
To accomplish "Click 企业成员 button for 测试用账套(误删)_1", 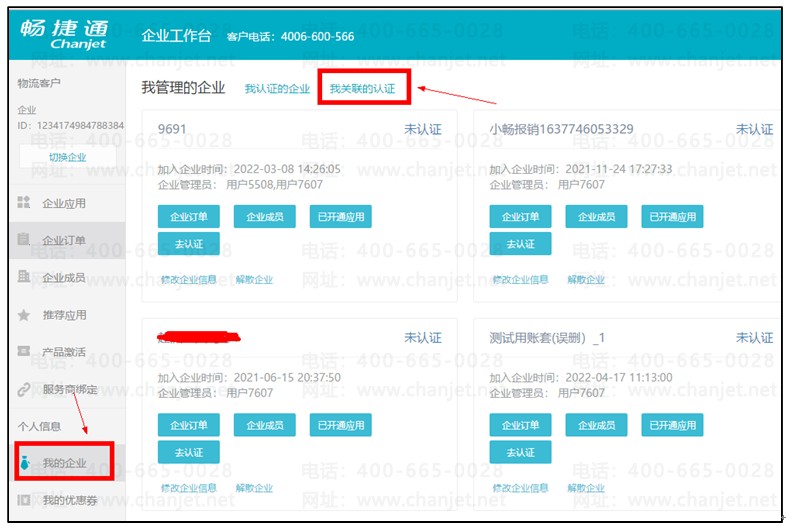I will (x=597, y=425).
